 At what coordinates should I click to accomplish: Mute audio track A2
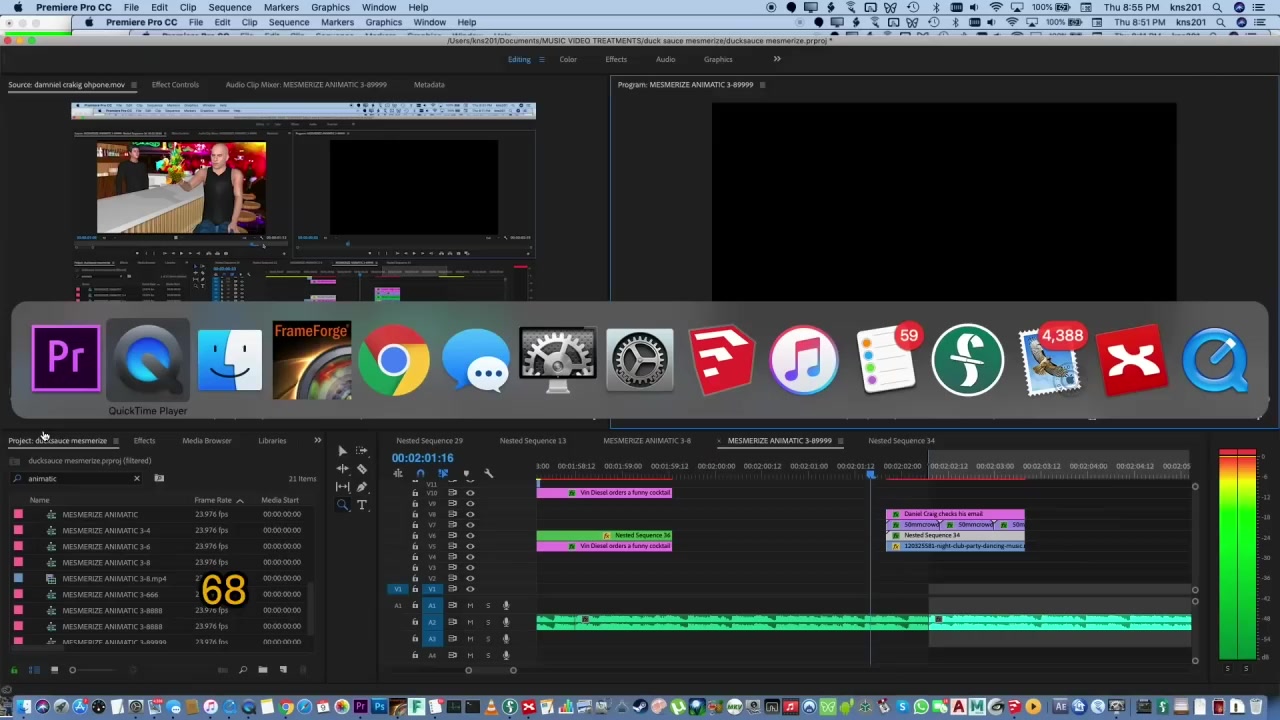[x=470, y=622]
